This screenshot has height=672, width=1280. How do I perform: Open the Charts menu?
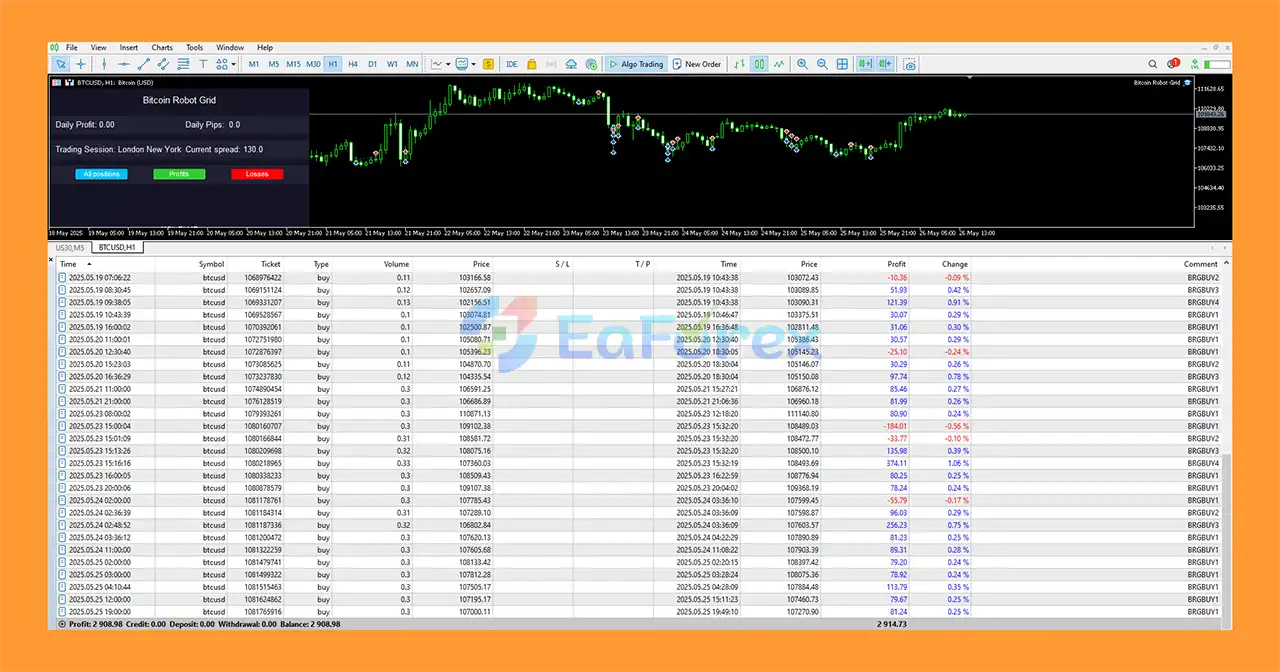[162, 47]
